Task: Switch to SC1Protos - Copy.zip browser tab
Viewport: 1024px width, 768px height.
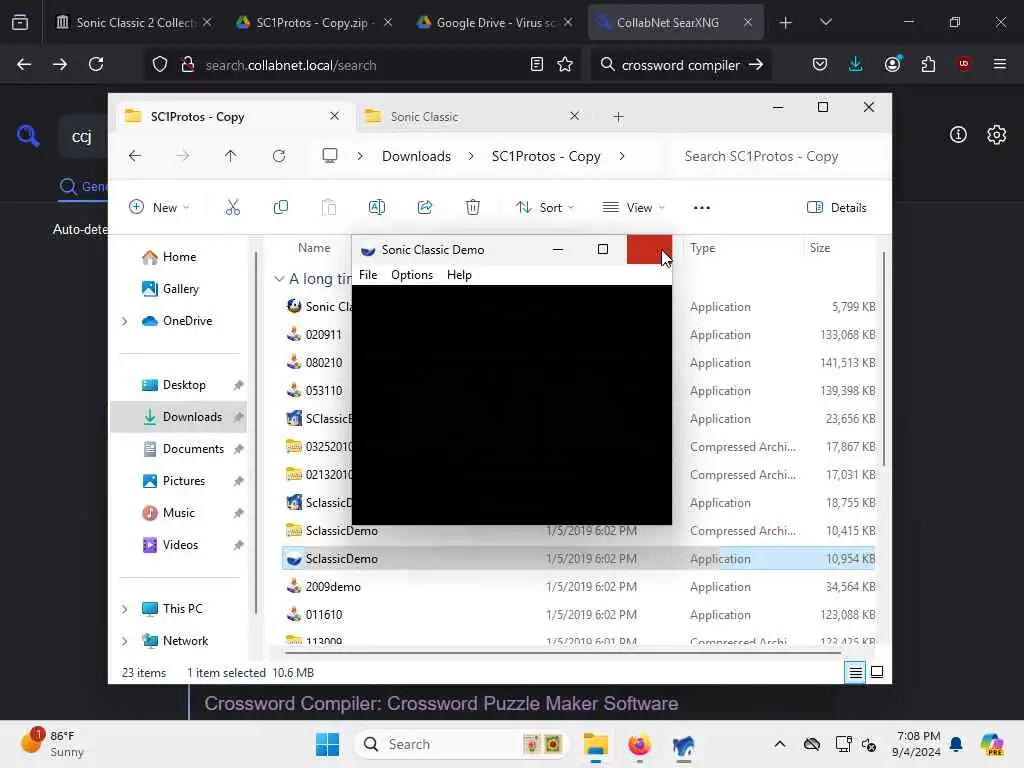Action: 315,22
